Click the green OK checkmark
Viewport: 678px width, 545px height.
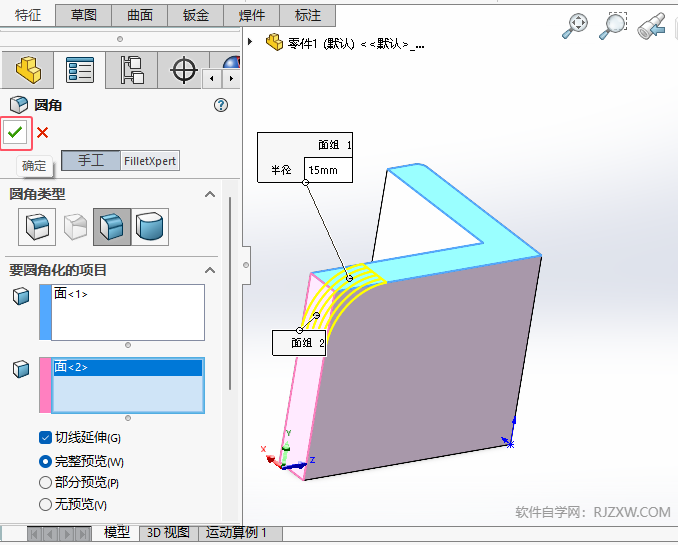16,132
